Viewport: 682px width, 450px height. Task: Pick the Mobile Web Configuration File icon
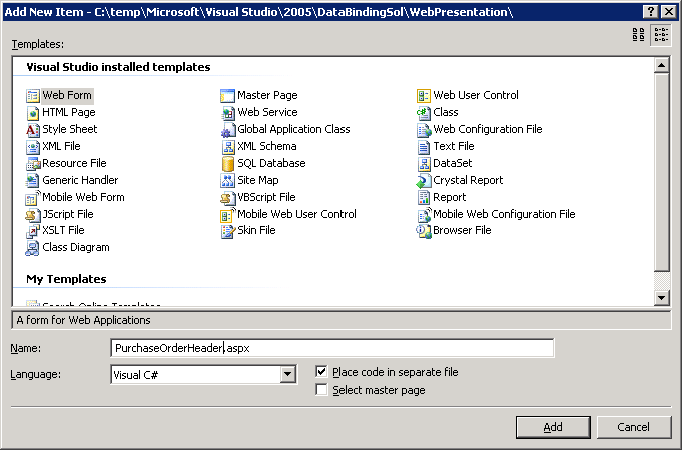pos(424,214)
